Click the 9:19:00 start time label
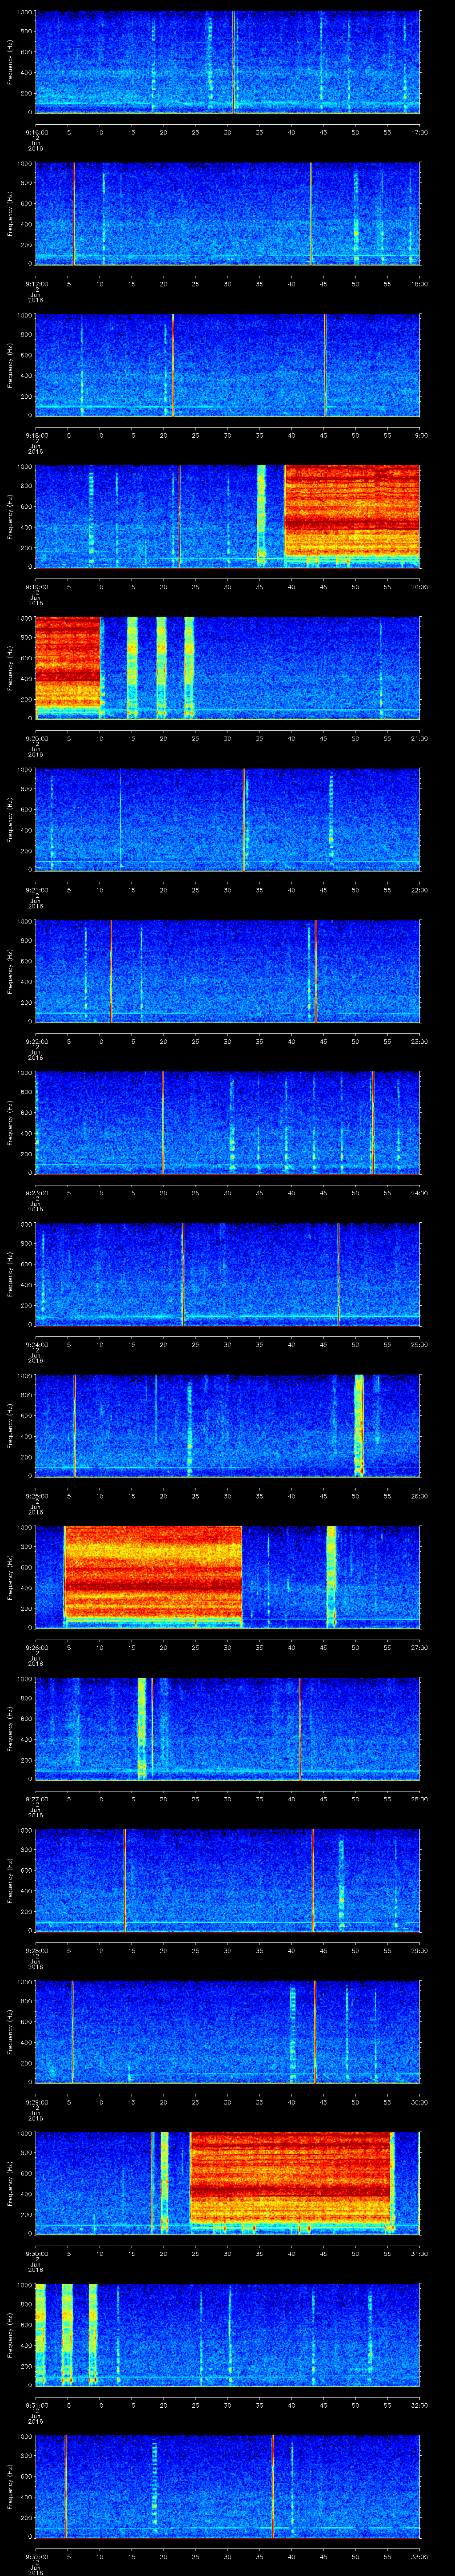This screenshot has height=2576, width=455. [36, 587]
